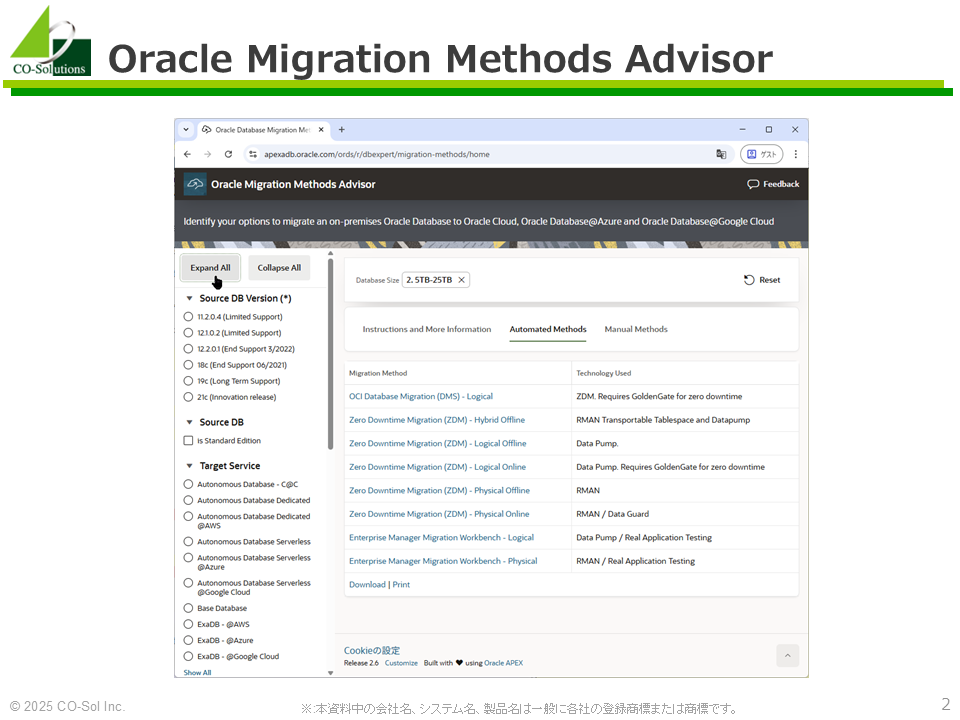This screenshot has width=960, height=720.
Task: Click the Migration Method column header
Action: pos(378,373)
